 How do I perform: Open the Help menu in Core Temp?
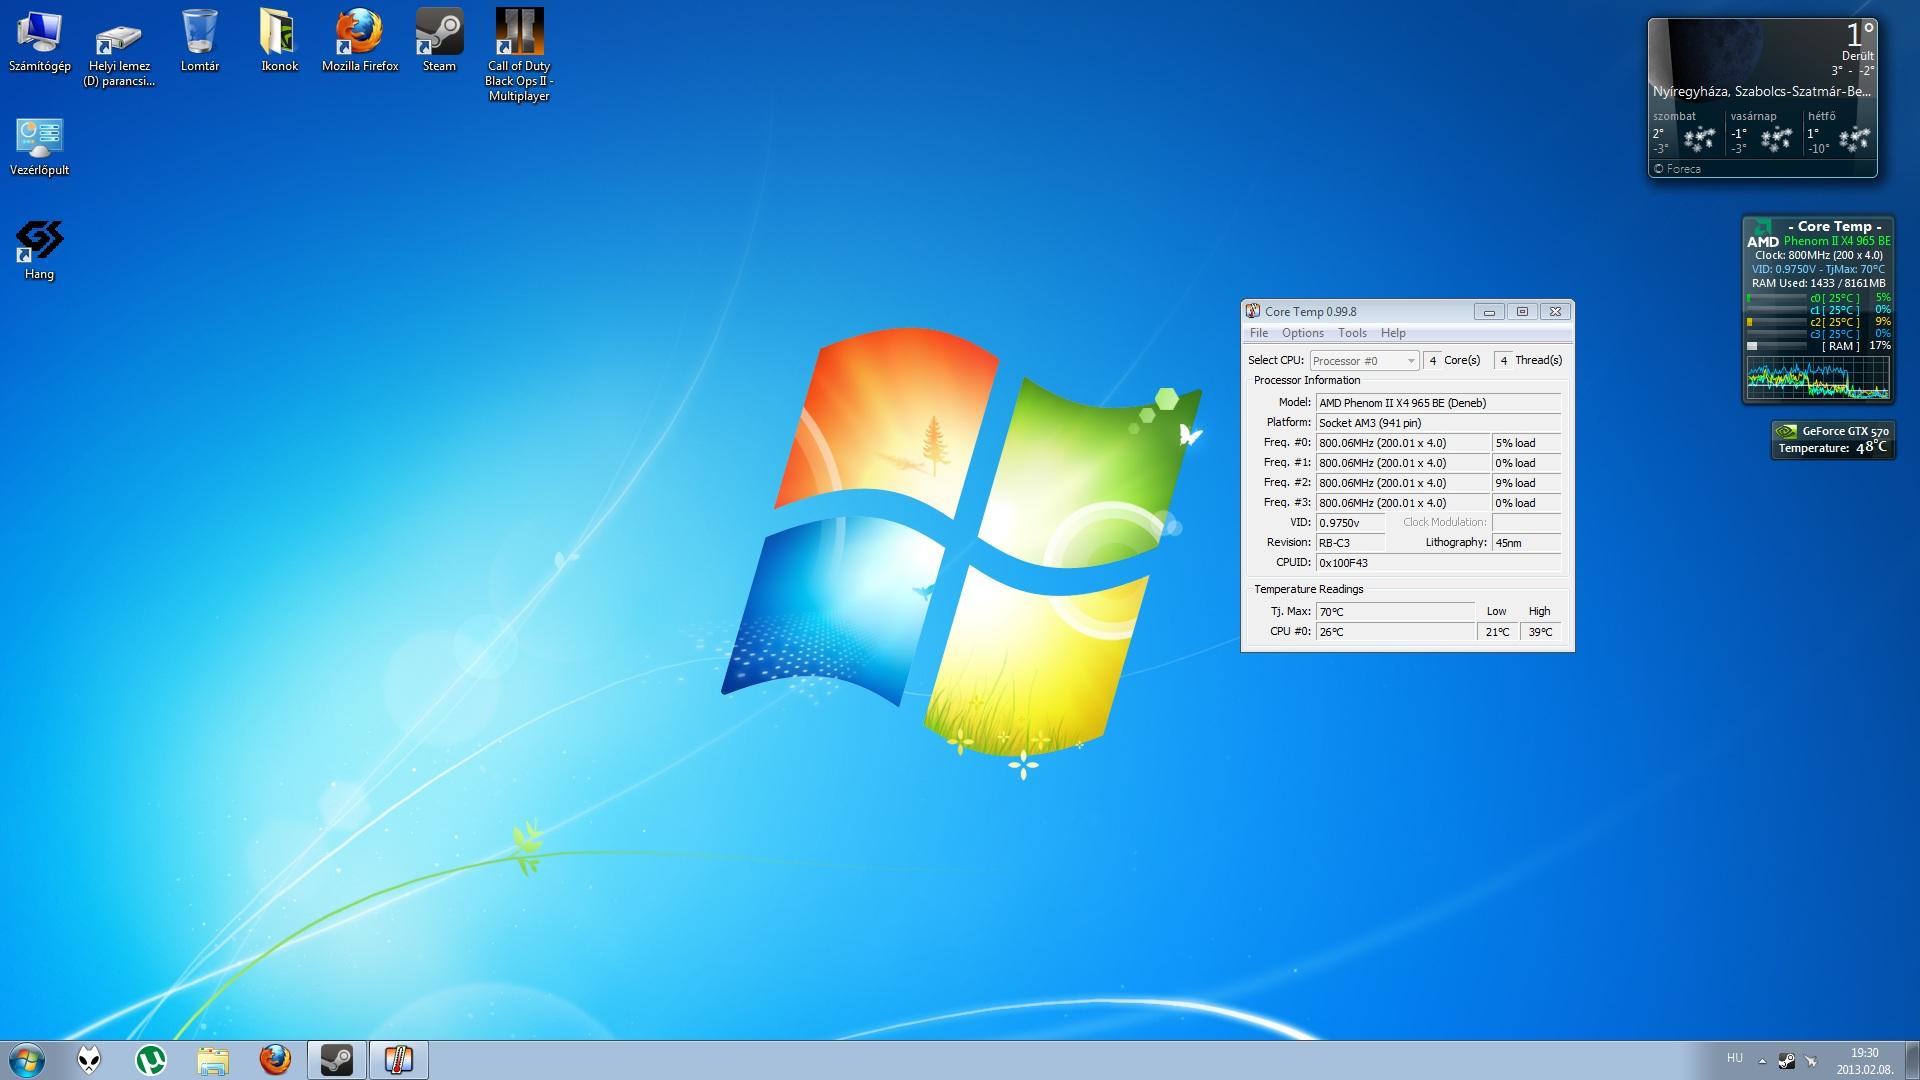pyautogui.click(x=1393, y=333)
